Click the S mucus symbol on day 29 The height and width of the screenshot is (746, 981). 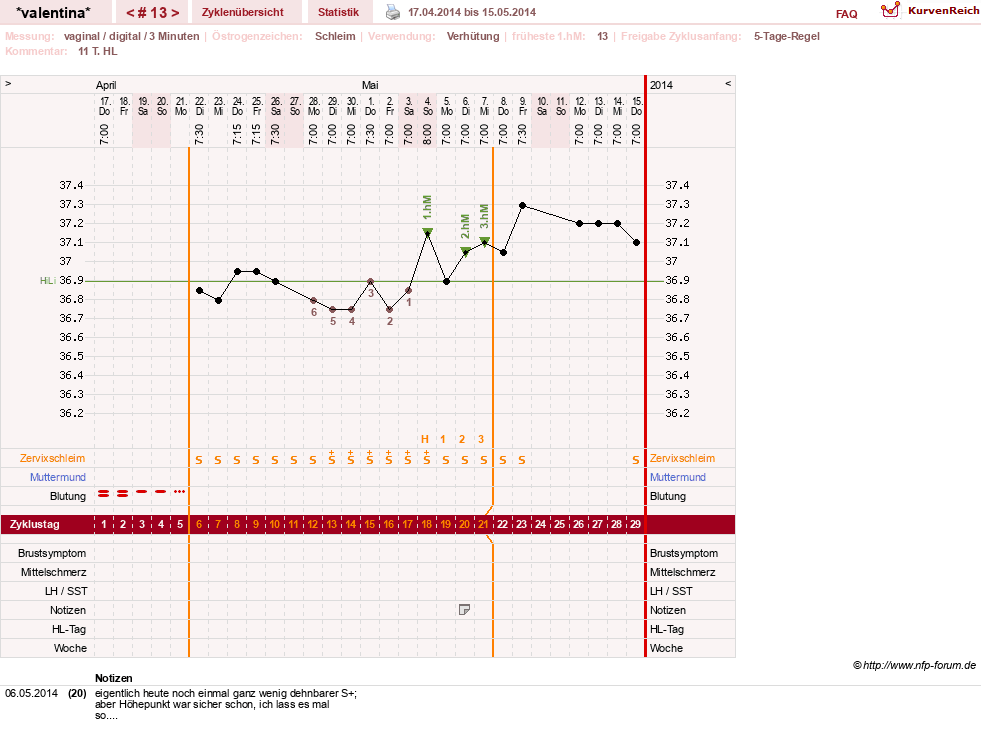coord(635,460)
